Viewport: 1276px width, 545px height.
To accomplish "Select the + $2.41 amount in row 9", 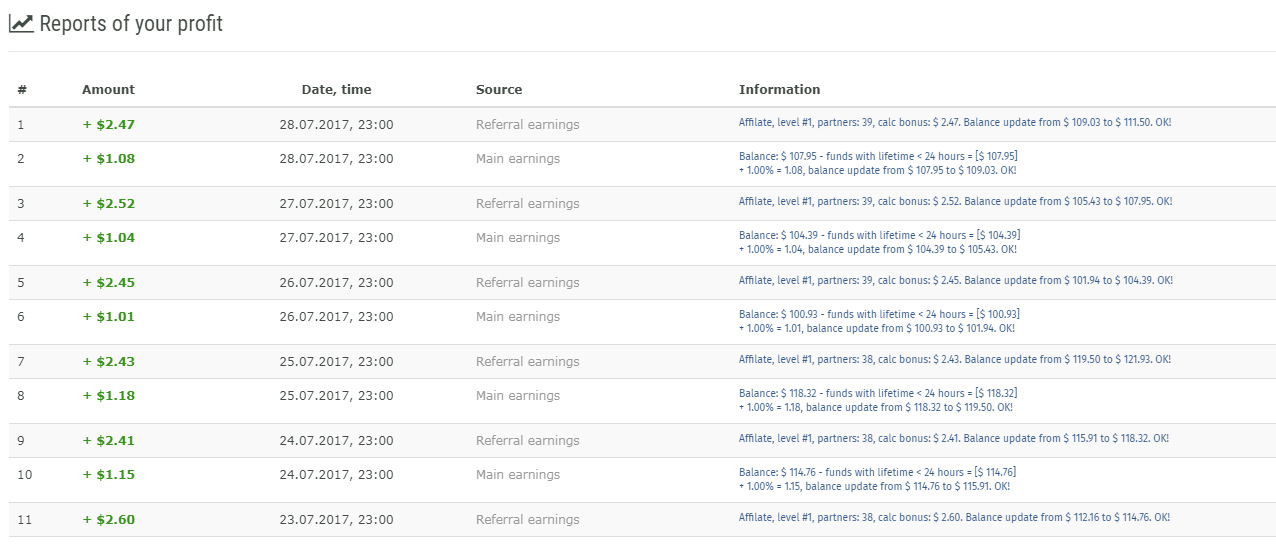I will tap(108, 441).
